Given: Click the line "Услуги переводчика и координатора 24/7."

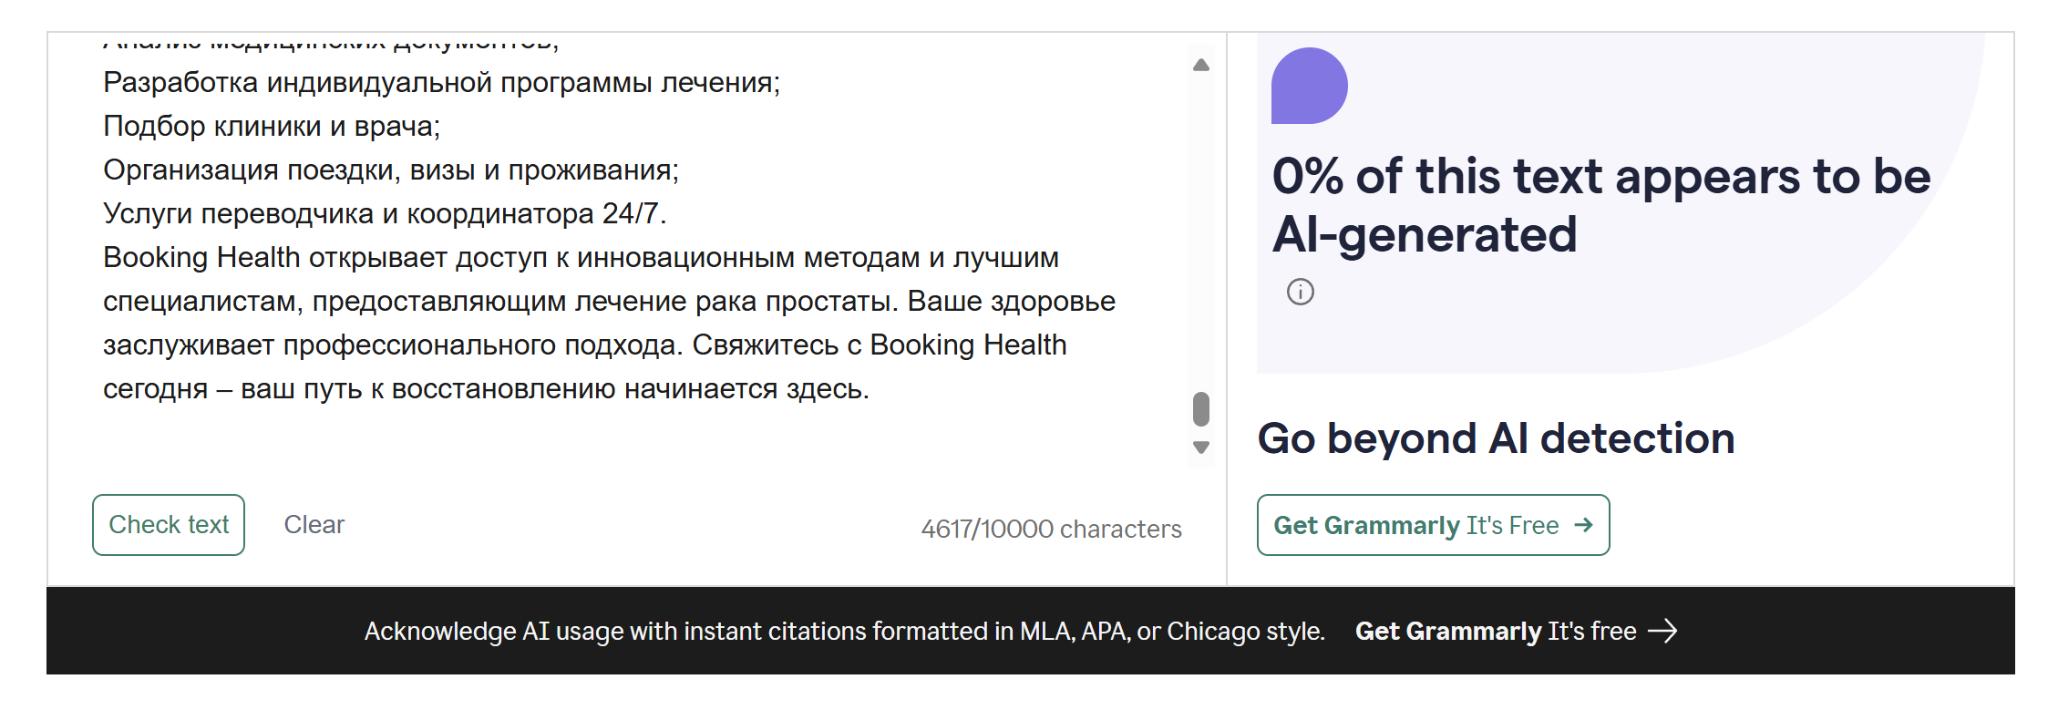Looking at the screenshot, I should pyautogui.click(x=384, y=214).
